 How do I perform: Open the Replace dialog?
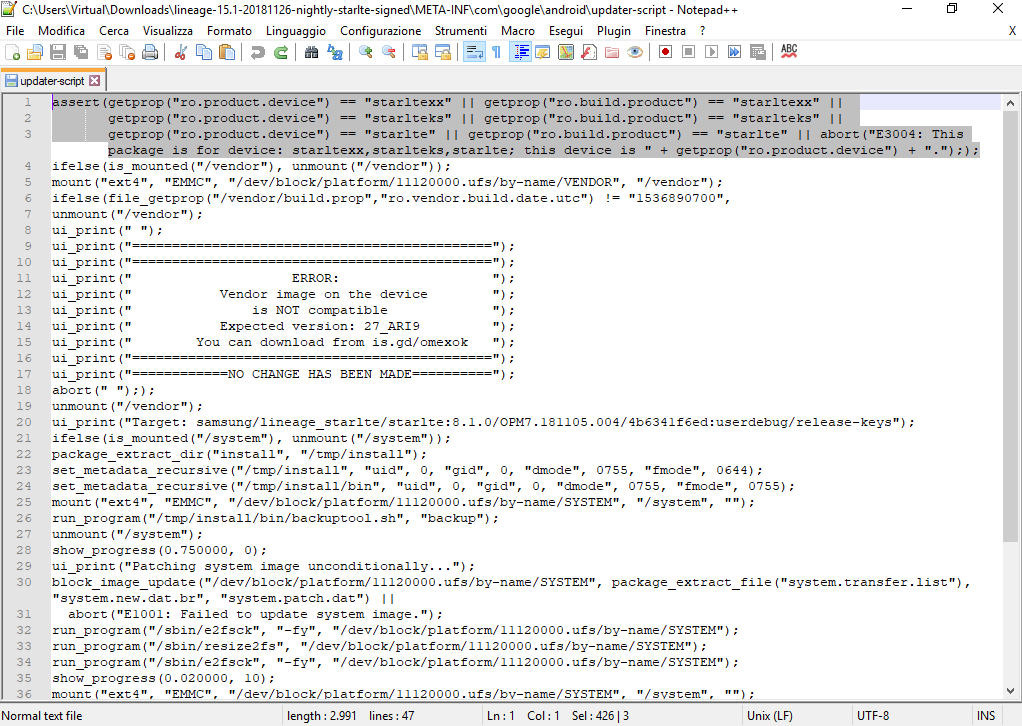(x=336, y=51)
